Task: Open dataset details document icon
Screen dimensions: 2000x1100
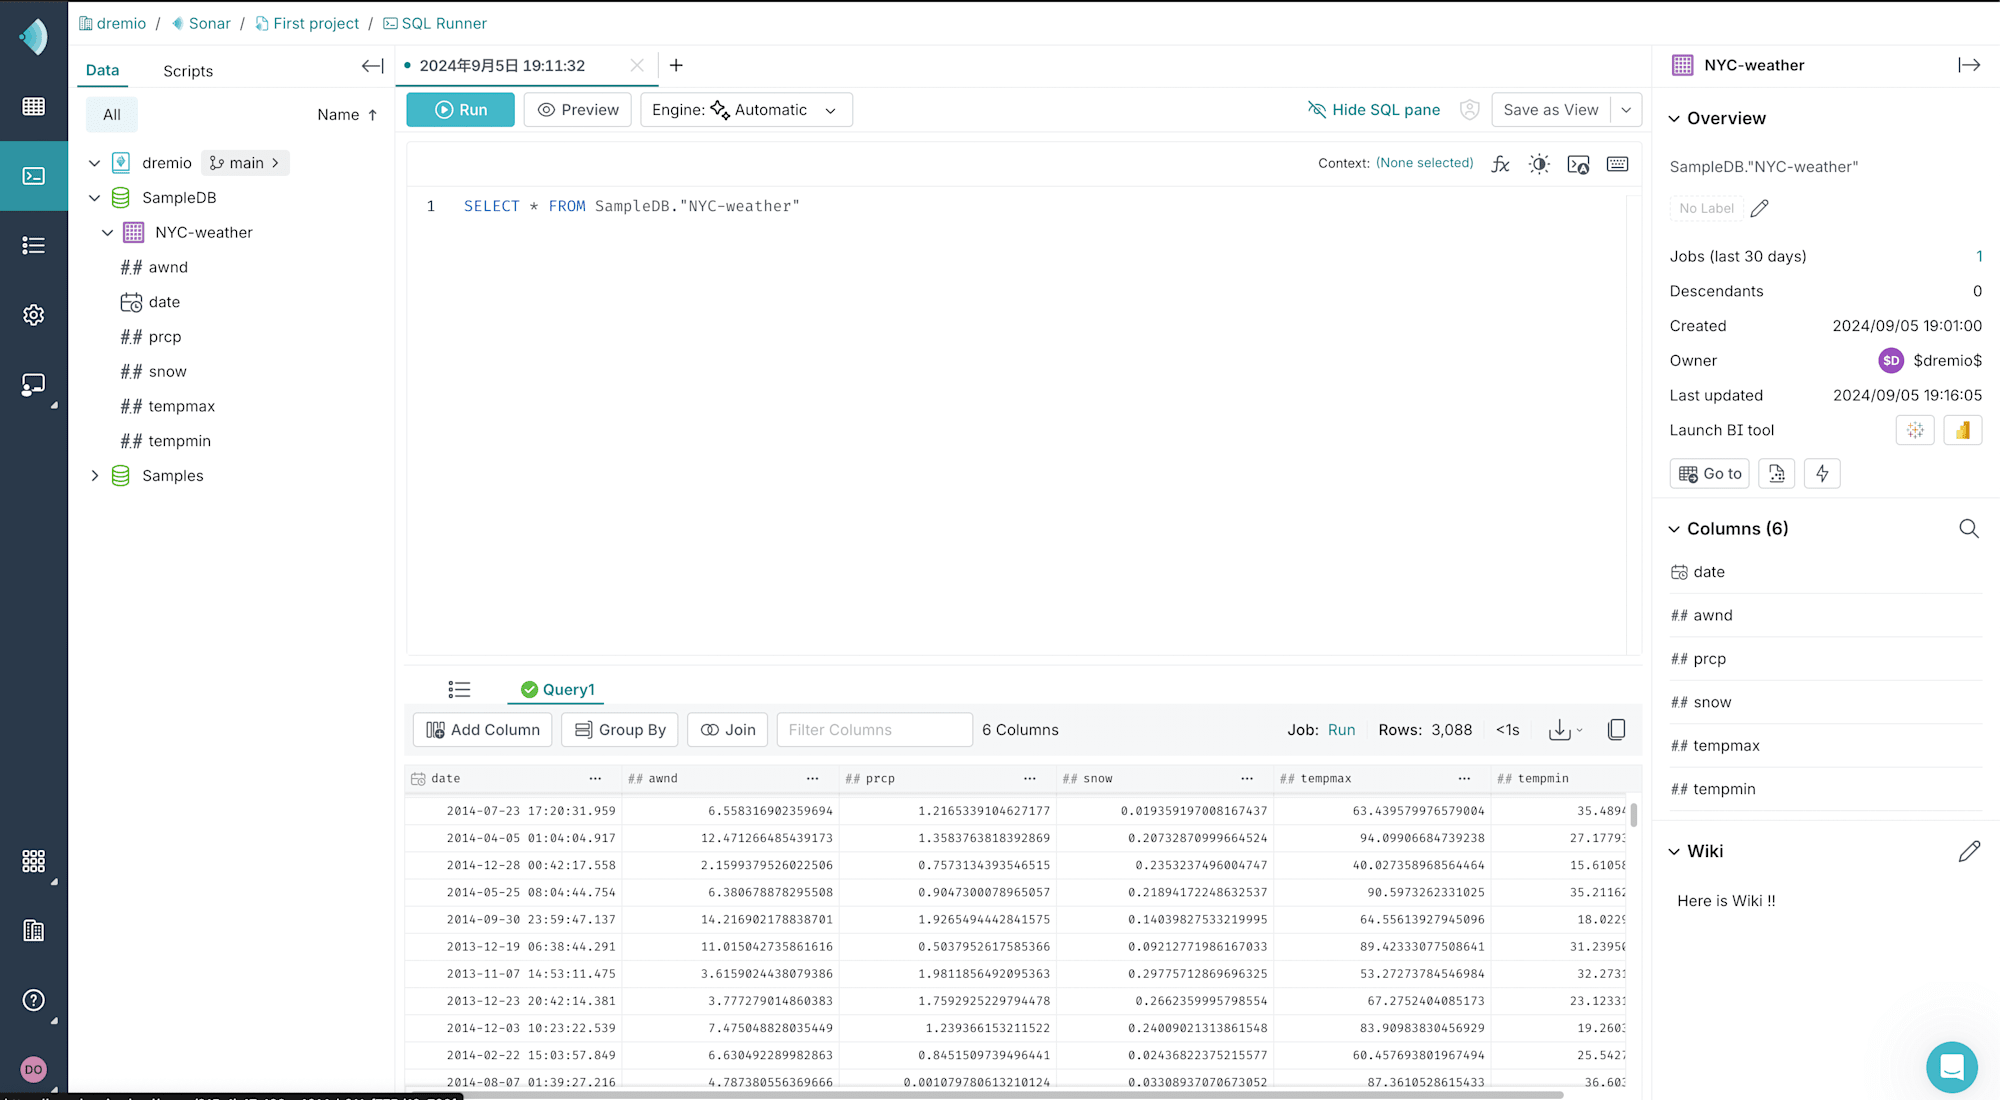Action: (1777, 474)
